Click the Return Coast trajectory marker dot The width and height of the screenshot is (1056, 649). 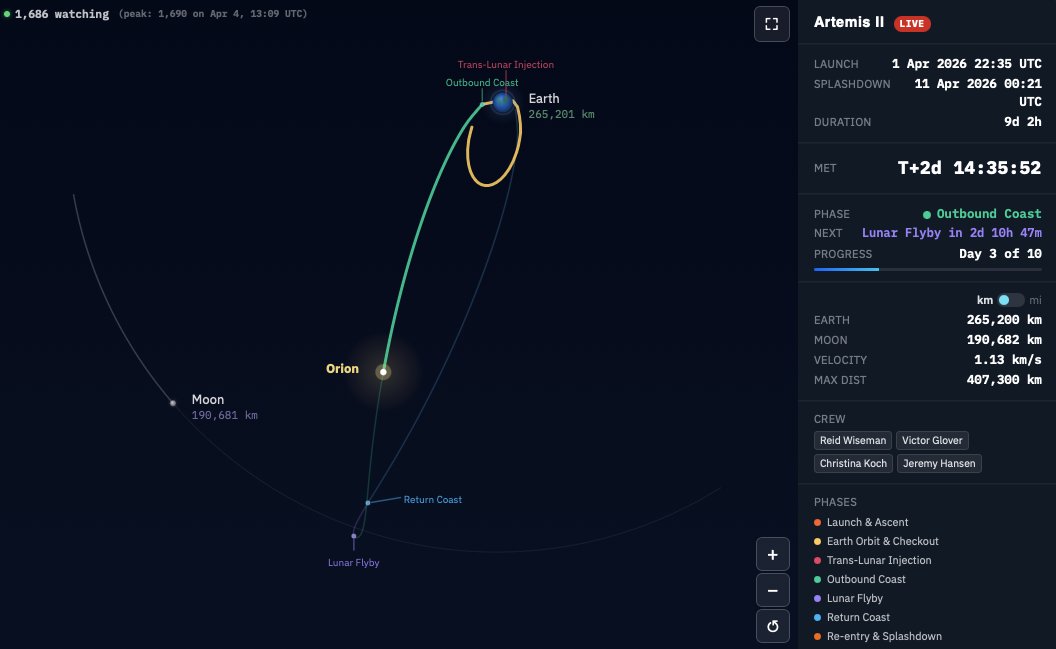368,502
